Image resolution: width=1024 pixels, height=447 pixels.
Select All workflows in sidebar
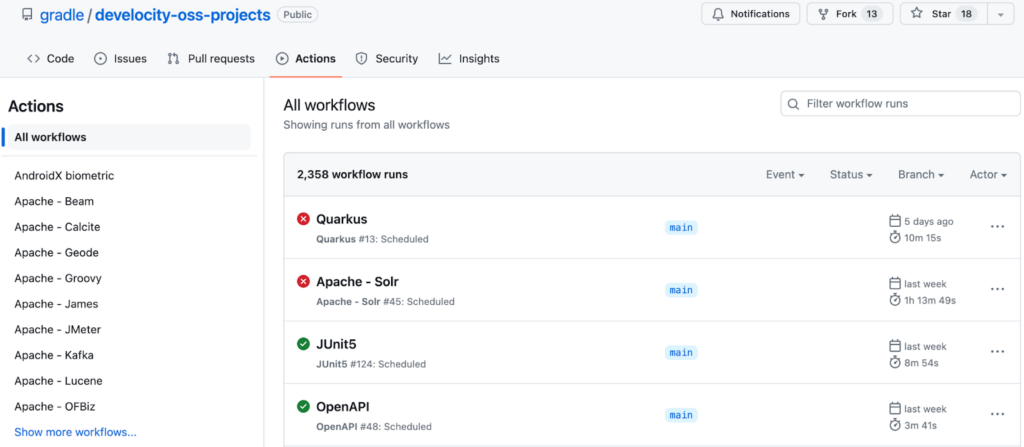[129, 137]
